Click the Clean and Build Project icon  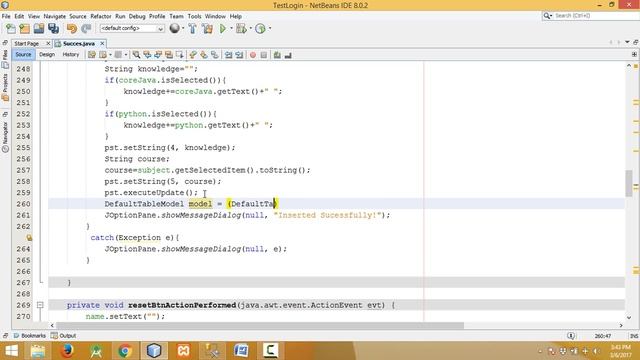pos(207,29)
